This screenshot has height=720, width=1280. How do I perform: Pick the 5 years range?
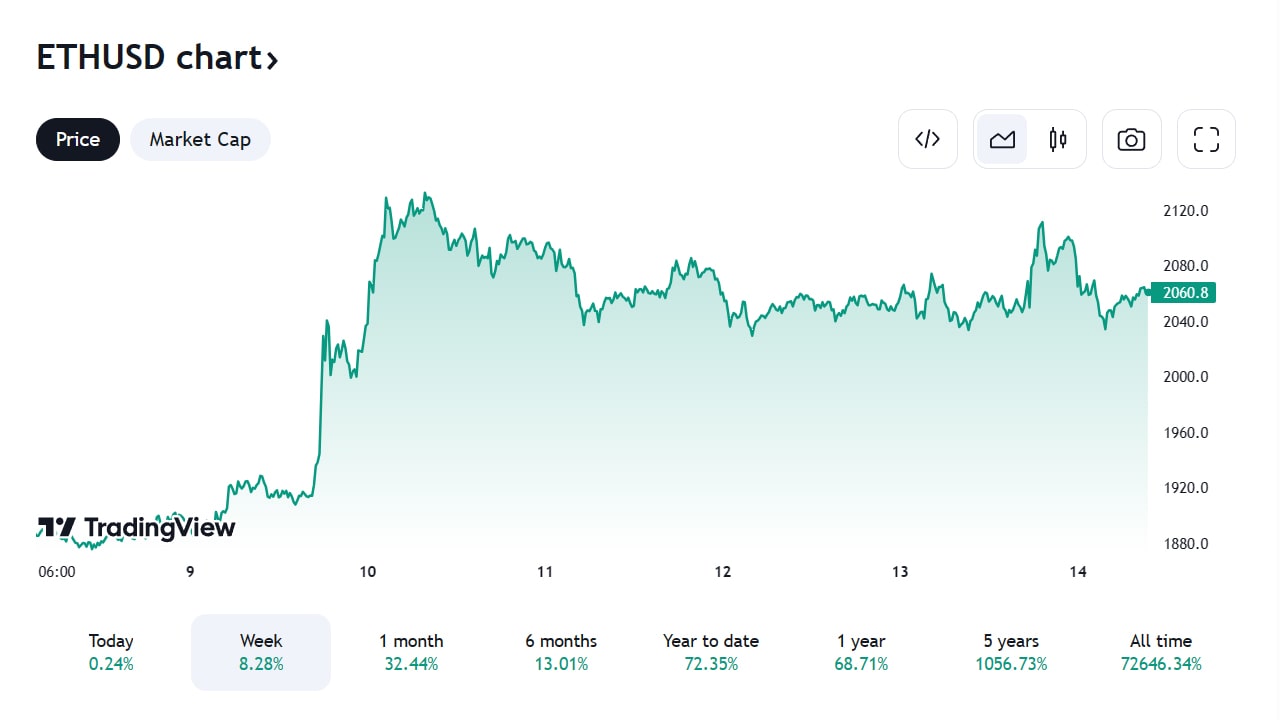click(x=1011, y=652)
